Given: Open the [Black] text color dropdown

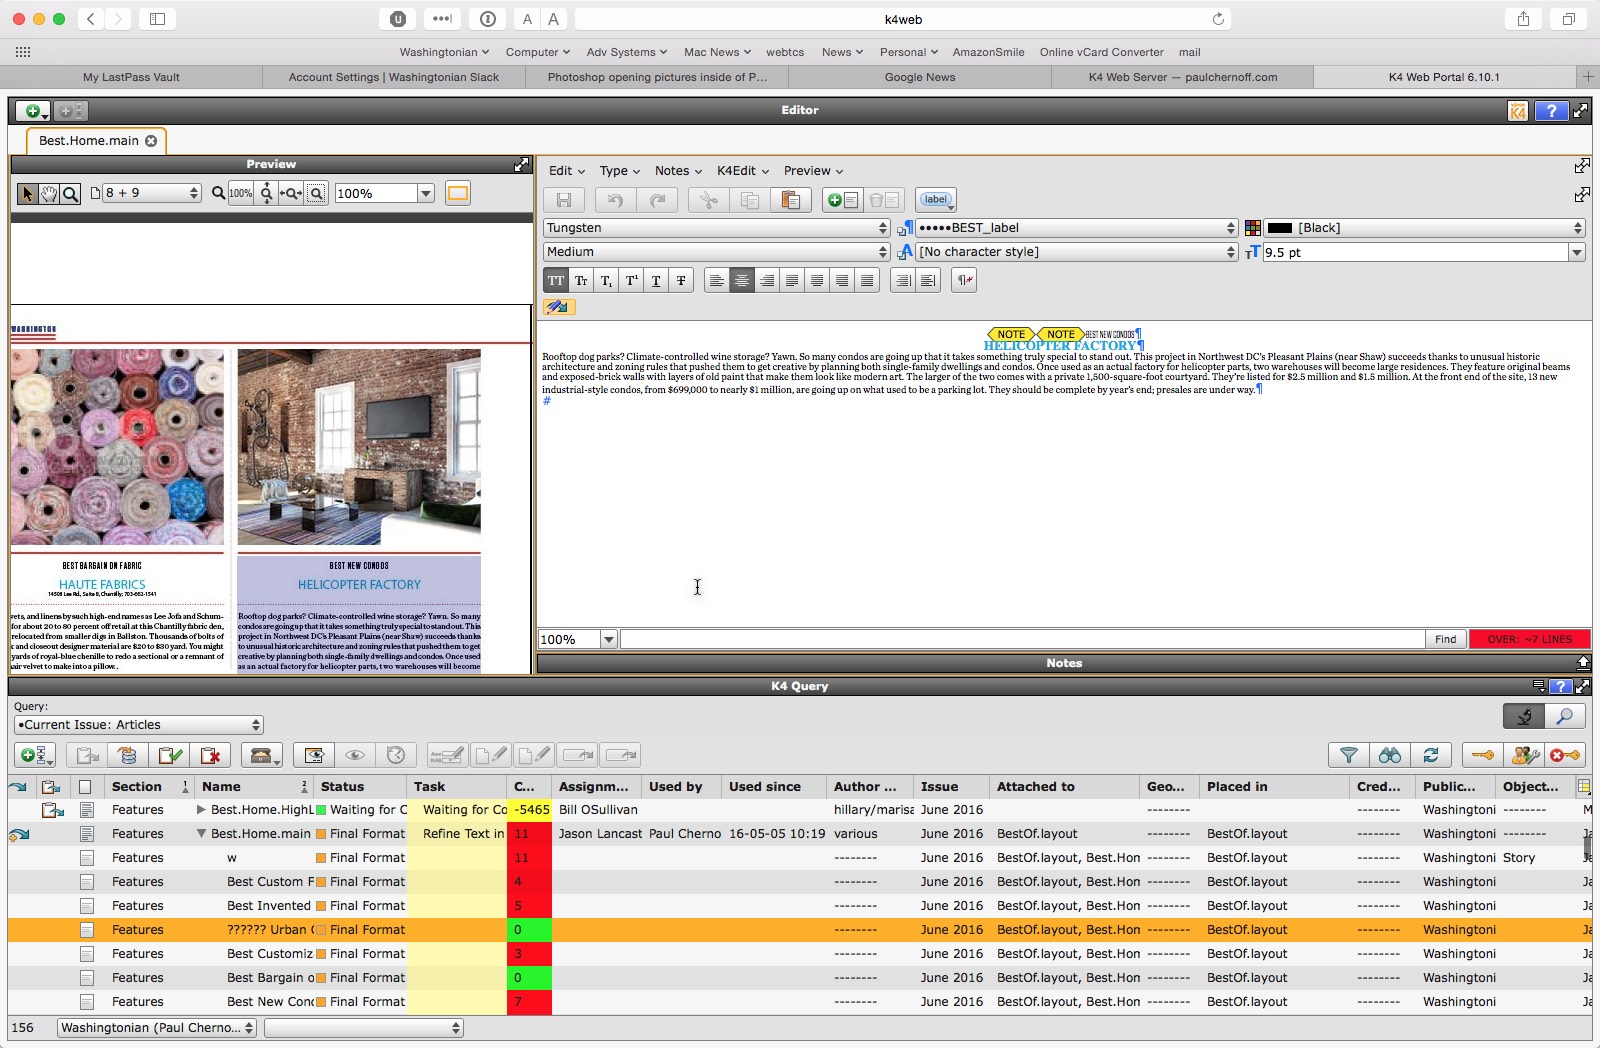Looking at the screenshot, I should pos(1424,228).
